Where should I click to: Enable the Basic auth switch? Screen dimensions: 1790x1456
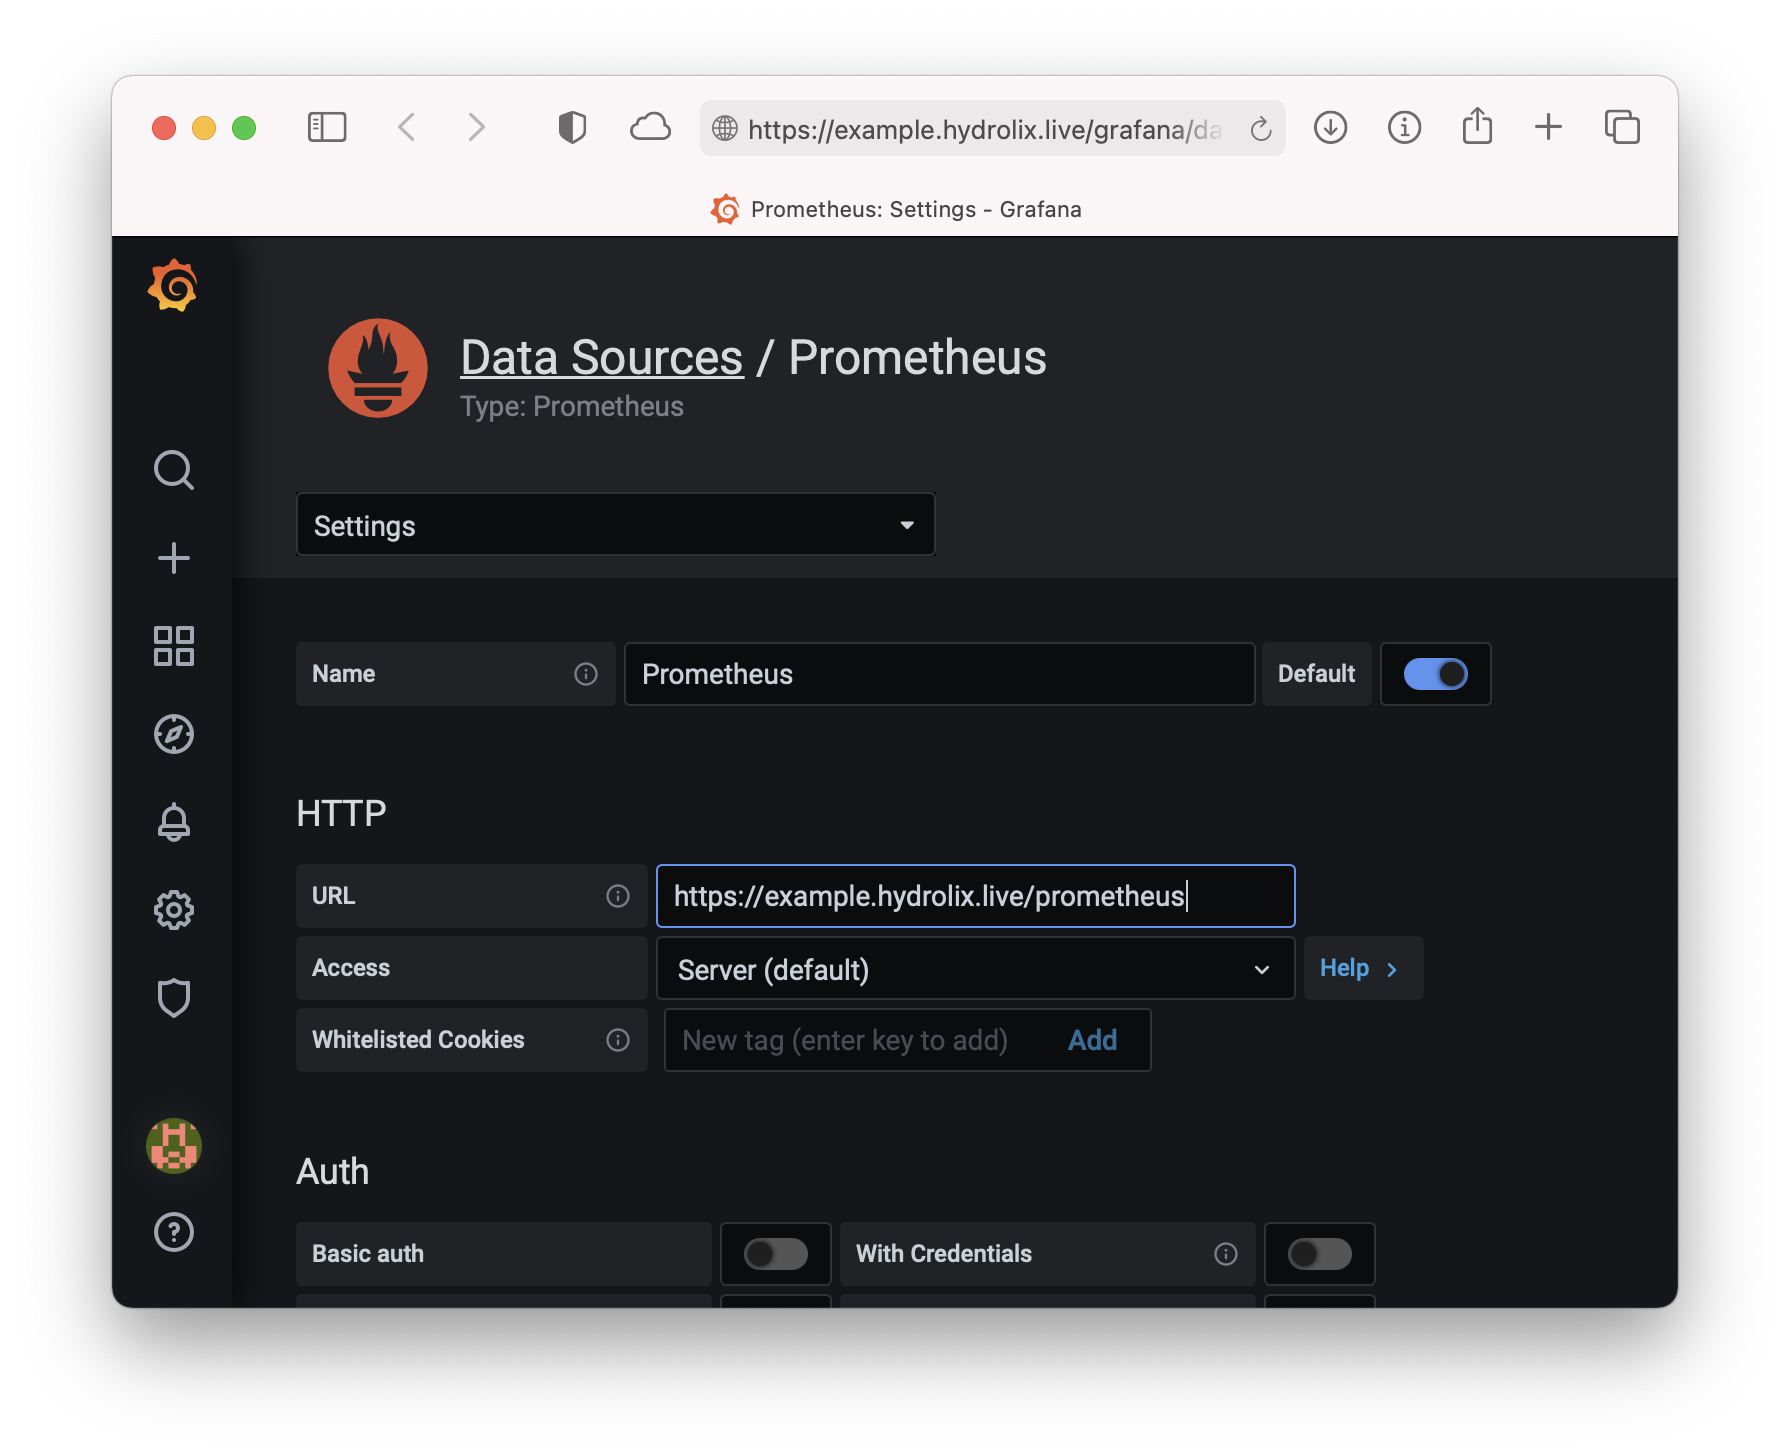tap(776, 1254)
